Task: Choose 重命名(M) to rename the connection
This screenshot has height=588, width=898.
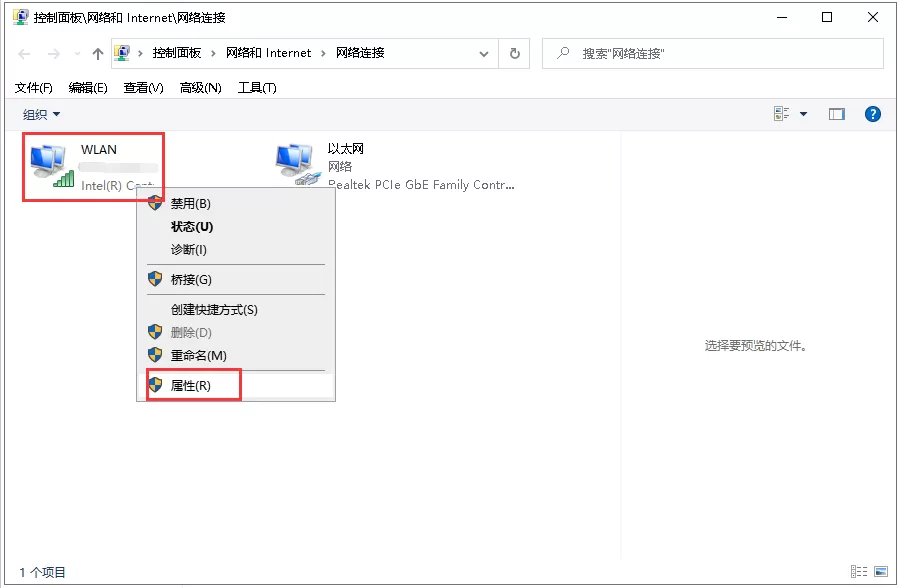Action: (197, 355)
